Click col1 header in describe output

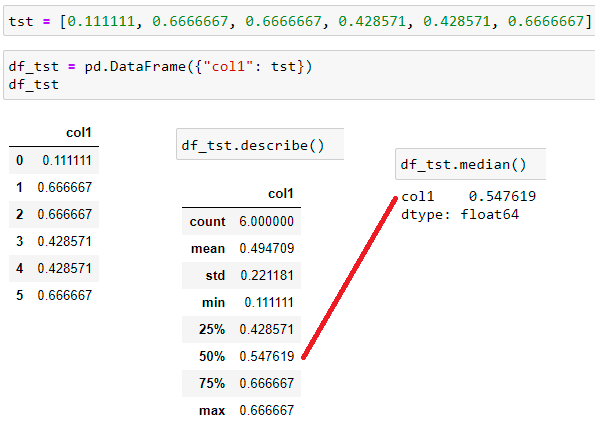point(281,194)
